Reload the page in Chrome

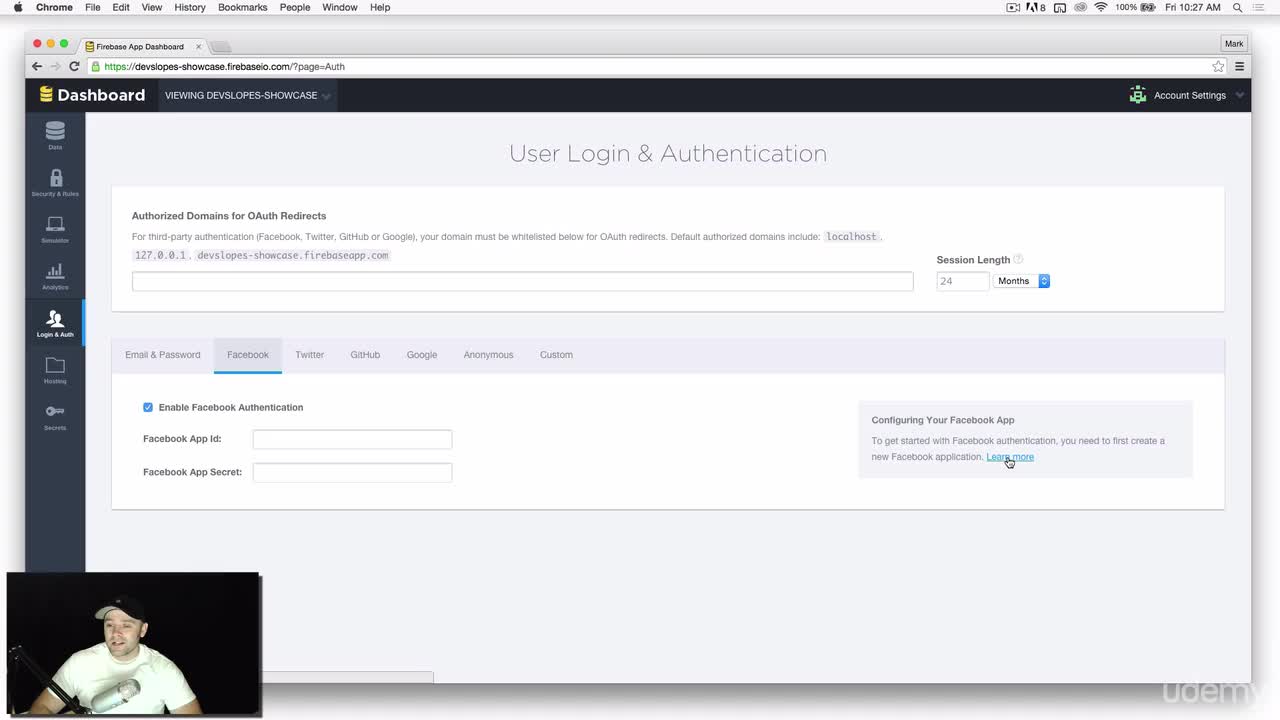click(x=74, y=66)
